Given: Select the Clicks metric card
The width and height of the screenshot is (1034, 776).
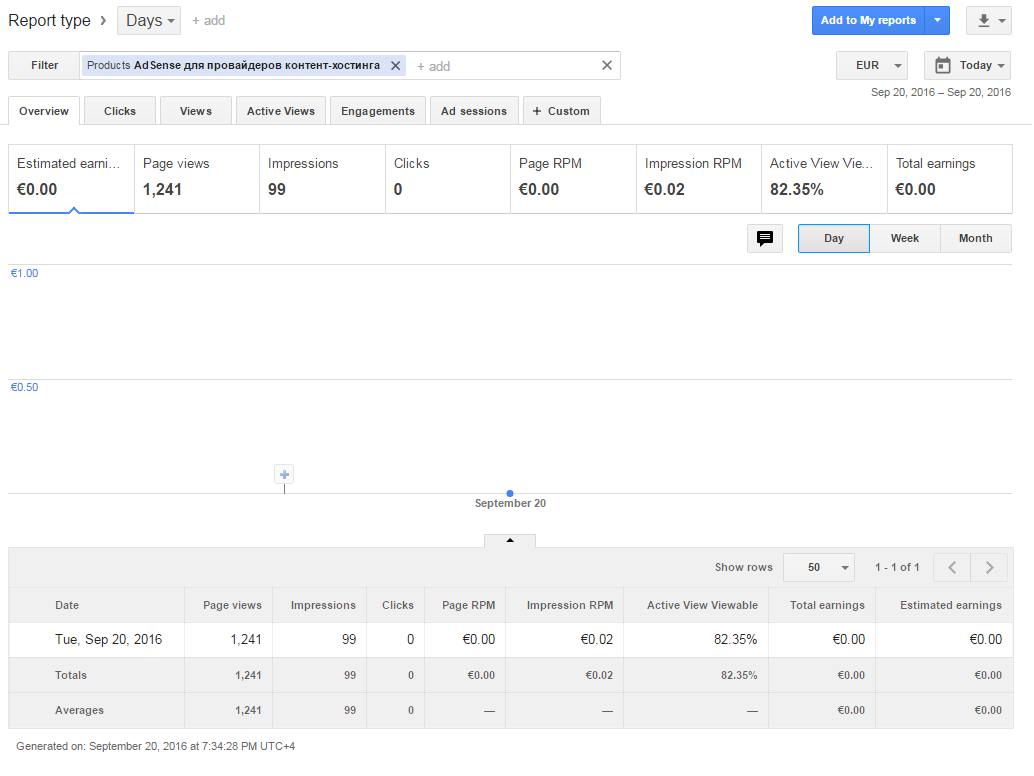Looking at the screenshot, I should click(x=448, y=179).
